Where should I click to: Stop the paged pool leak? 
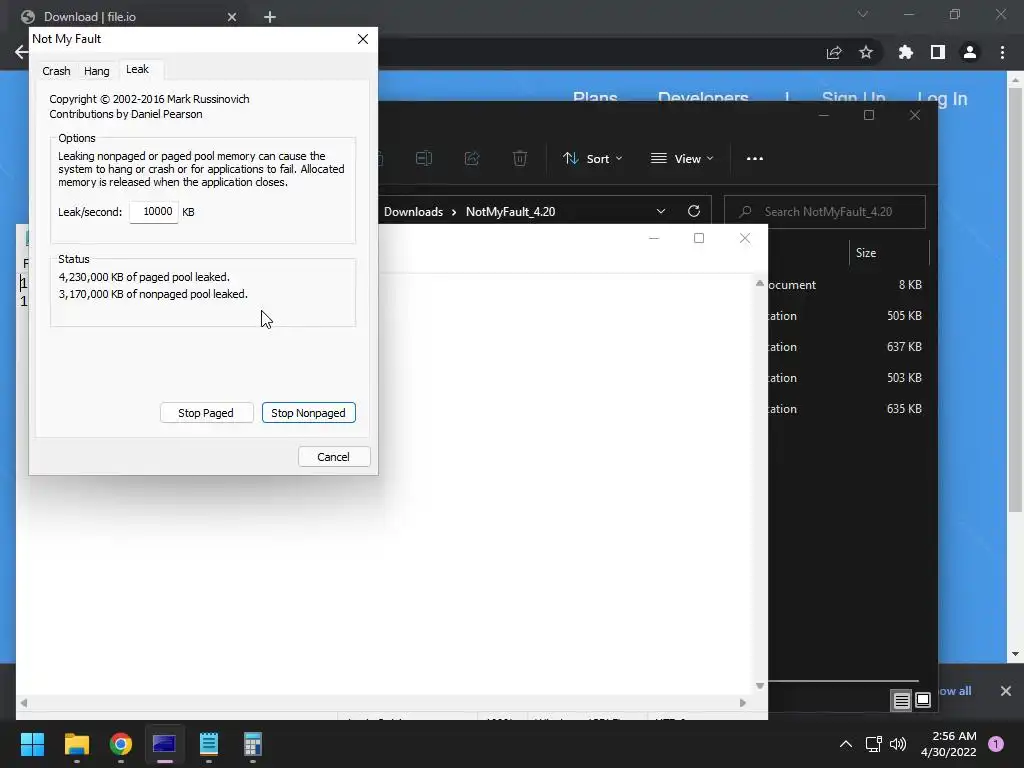click(206, 413)
